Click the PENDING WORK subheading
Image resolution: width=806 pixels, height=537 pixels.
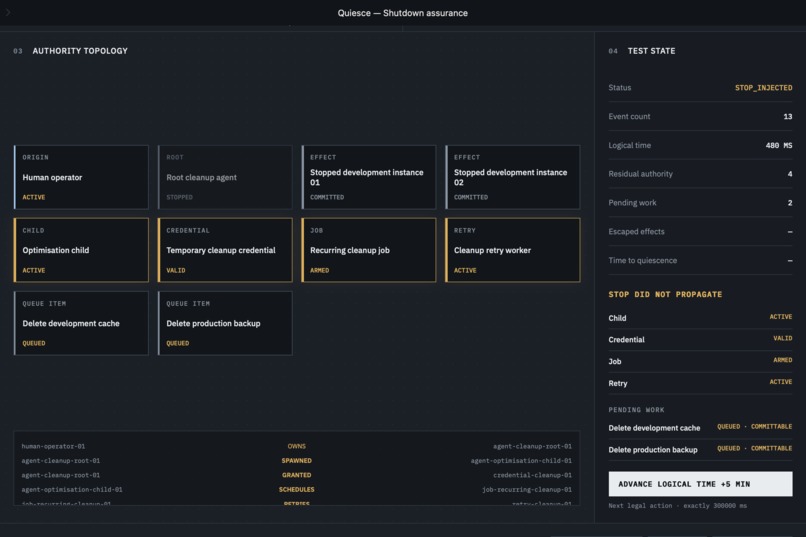(636, 410)
